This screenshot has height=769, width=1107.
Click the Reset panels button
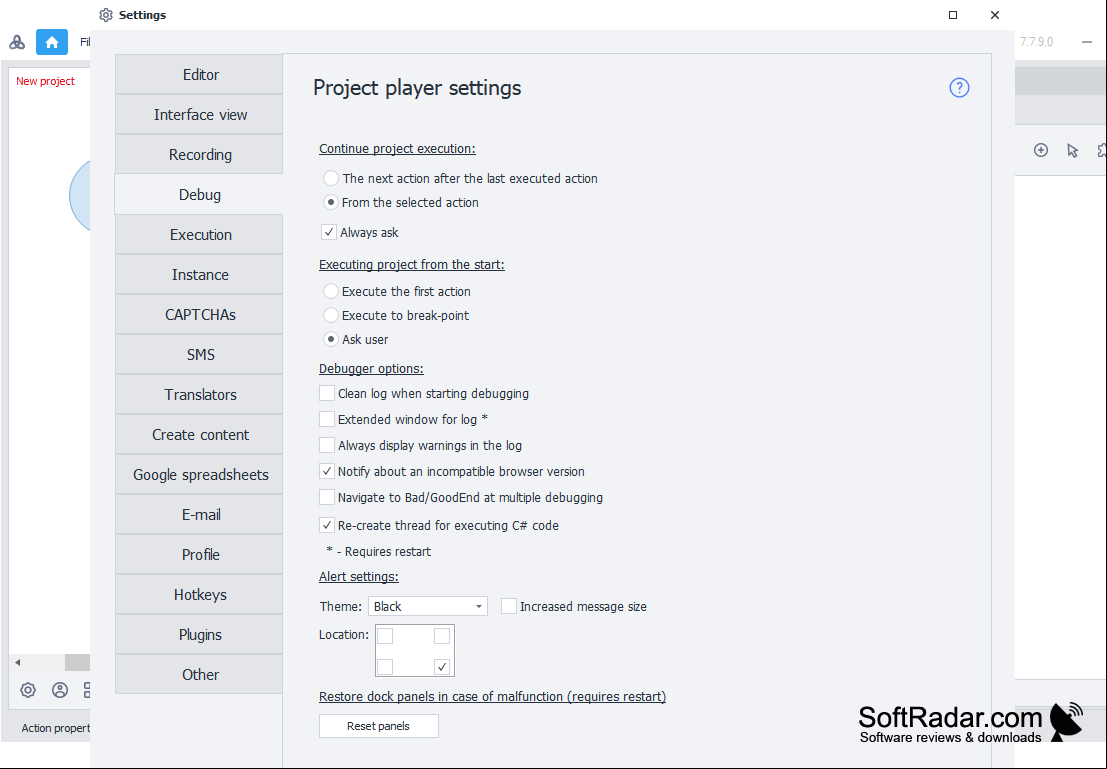click(378, 726)
